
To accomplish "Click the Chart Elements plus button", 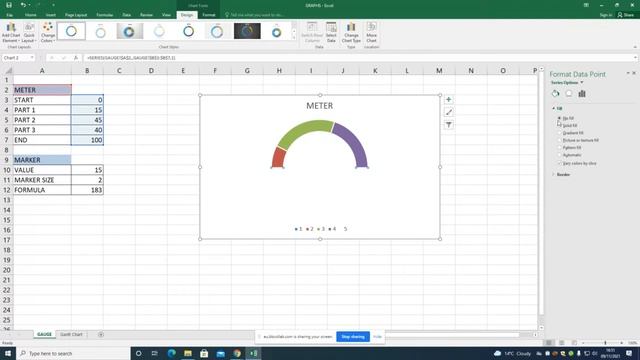I will pyautogui.click(x=449, y=100).
